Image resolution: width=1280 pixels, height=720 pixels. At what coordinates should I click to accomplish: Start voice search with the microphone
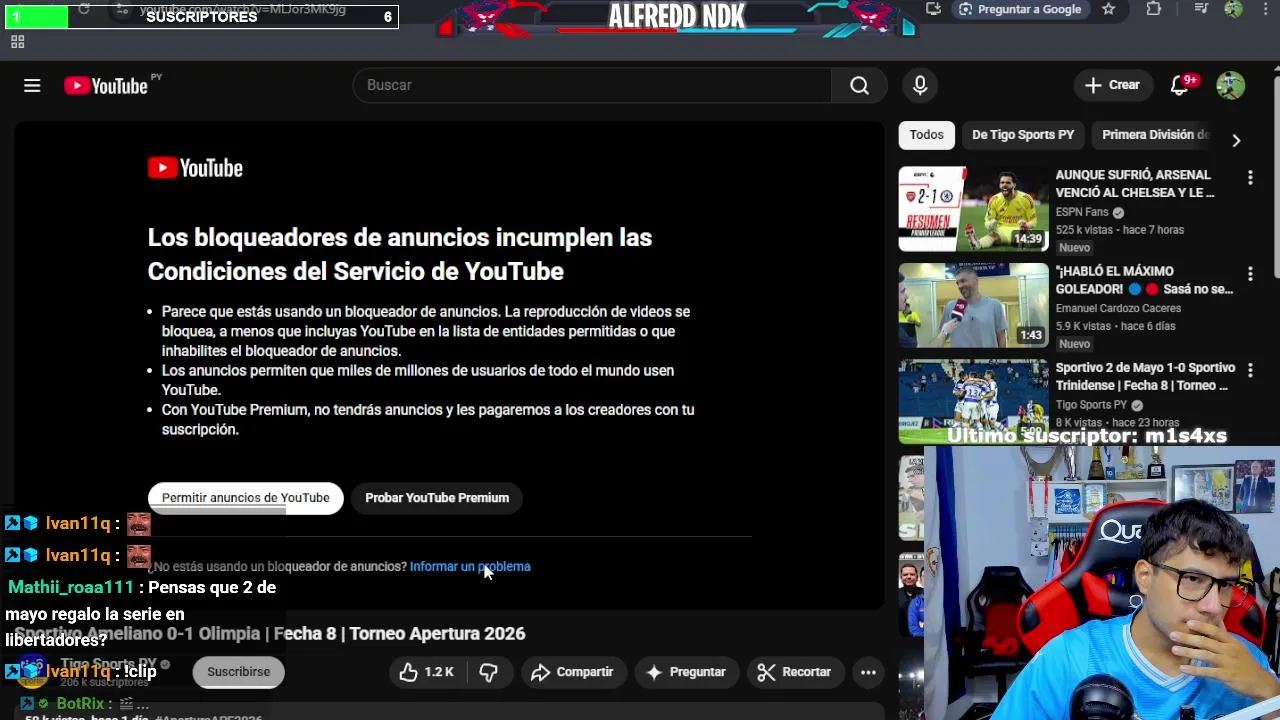pyautogui.click(x=920, y=85)
